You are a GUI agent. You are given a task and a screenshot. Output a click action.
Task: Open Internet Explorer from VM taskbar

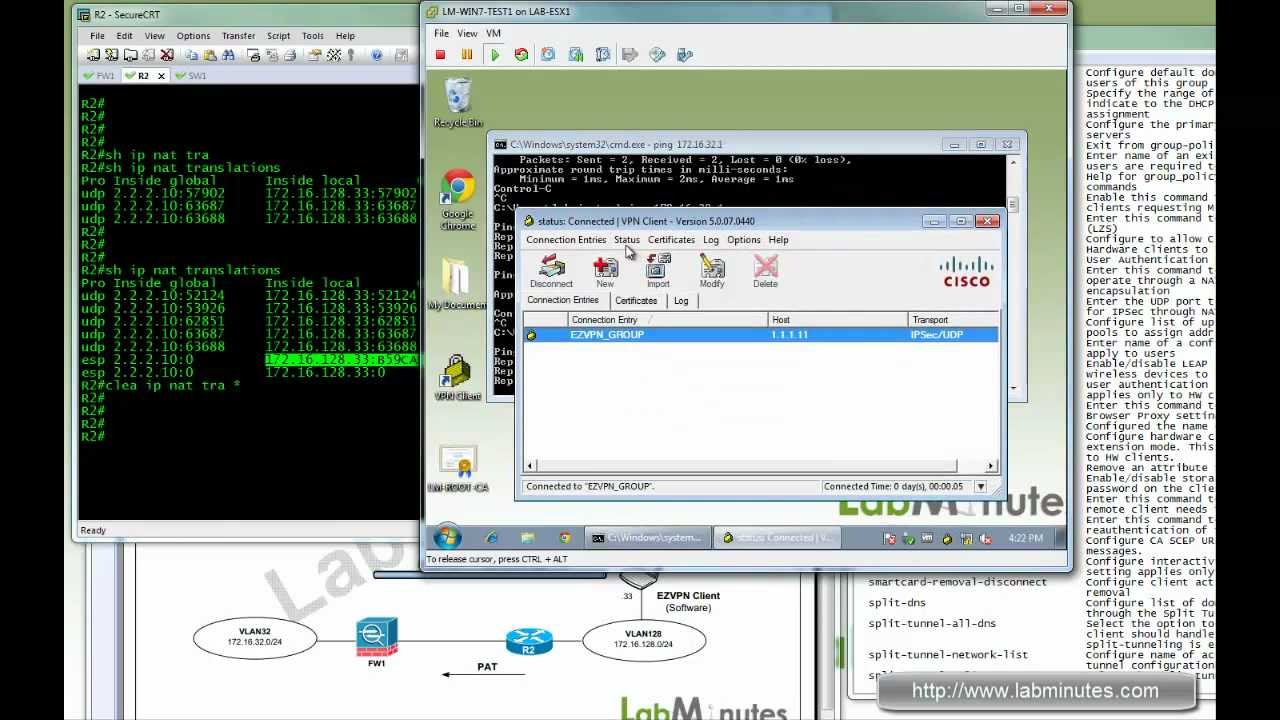pyautogui.click(x=491, y=538)
